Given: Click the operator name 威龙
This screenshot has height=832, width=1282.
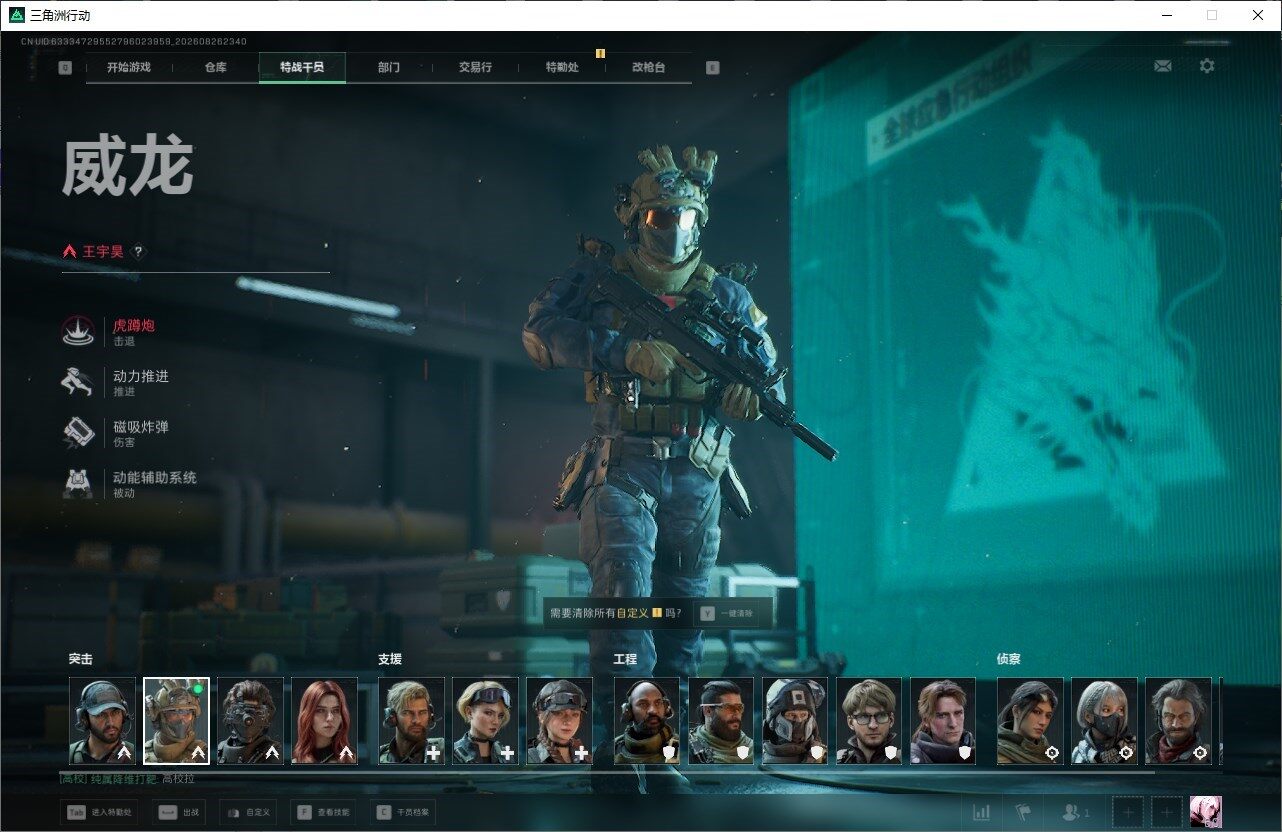Looking at the screenshot, I should [x=128, y=168].
